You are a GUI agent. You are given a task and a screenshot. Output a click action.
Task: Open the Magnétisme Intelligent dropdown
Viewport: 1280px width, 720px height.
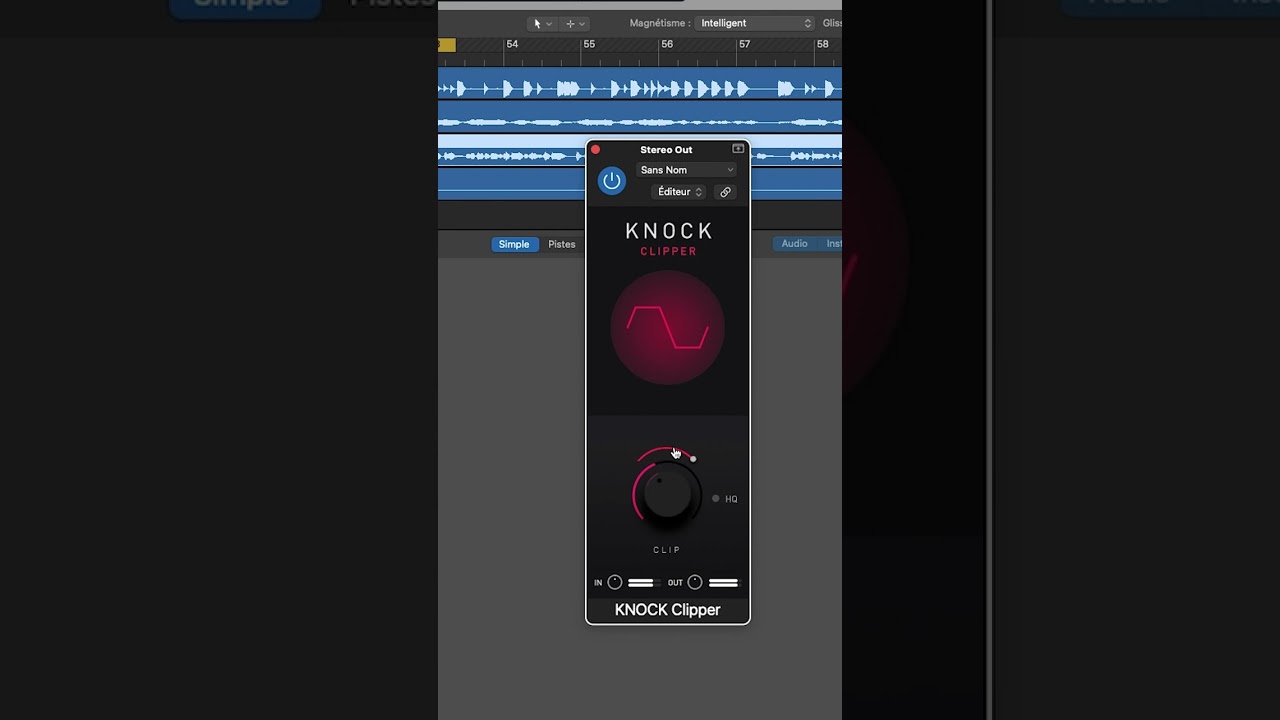pos(755,23)
